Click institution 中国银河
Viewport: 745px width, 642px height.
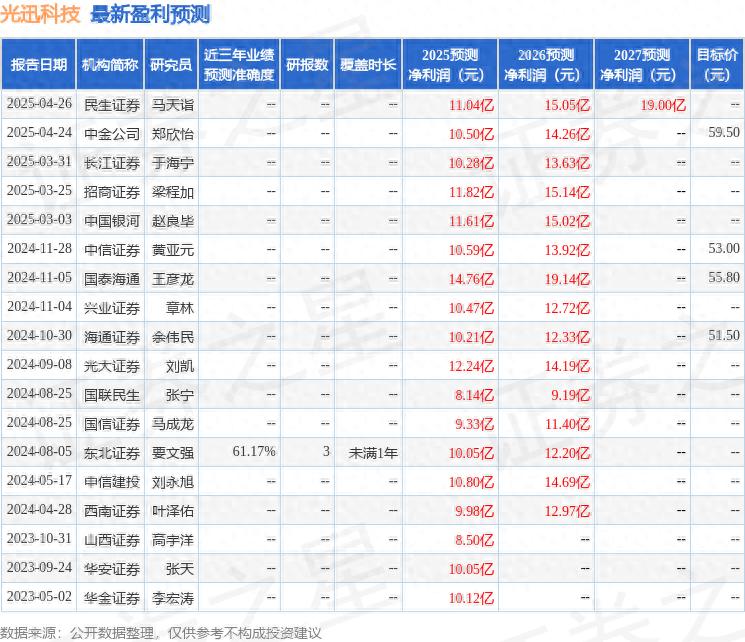tap(112, 220)
